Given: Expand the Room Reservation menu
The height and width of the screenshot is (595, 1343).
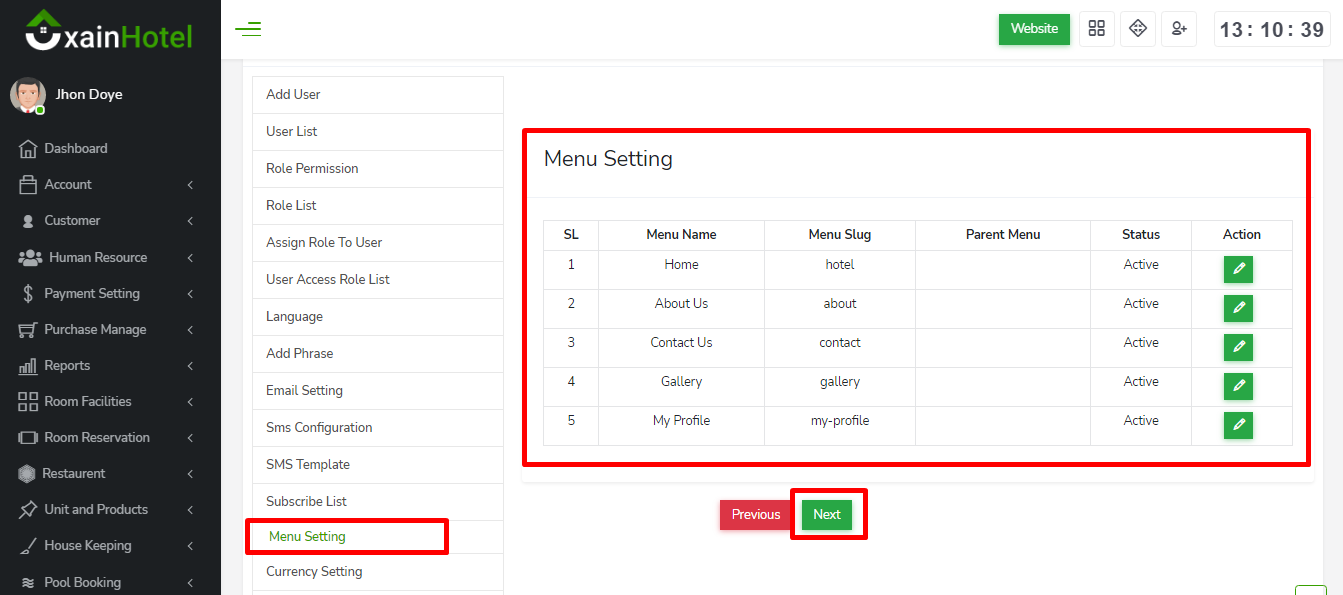Looking at the screenshot, I should pos(105,438).
